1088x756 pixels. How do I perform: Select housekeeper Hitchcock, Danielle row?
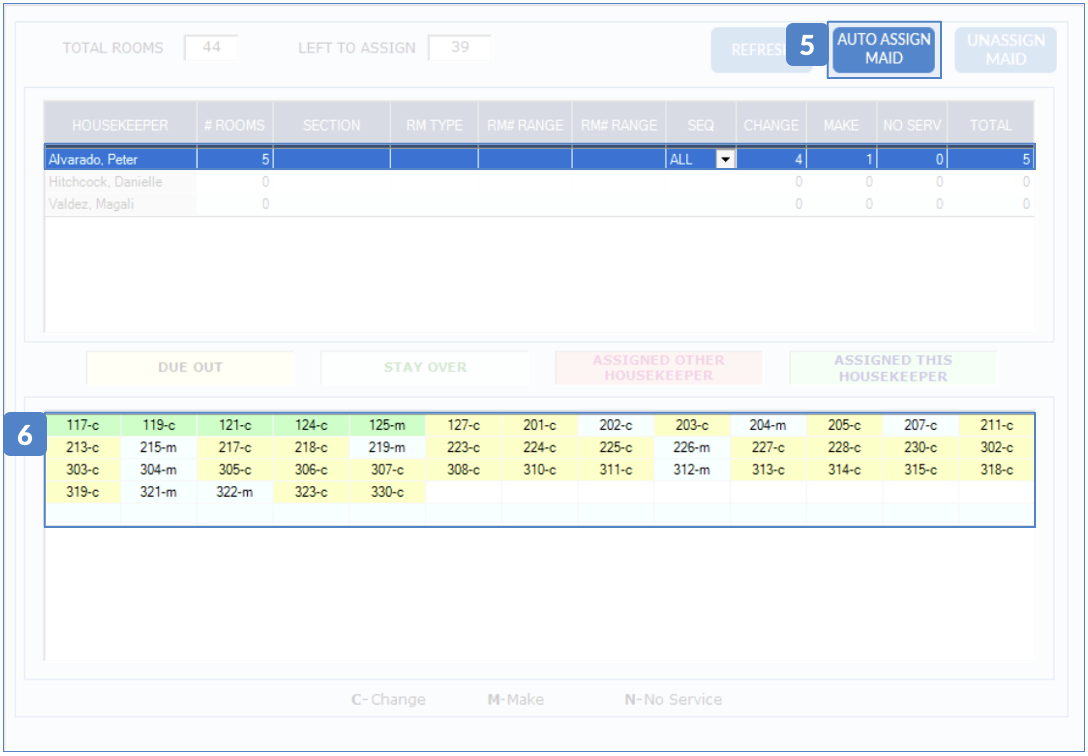point(120,182)
